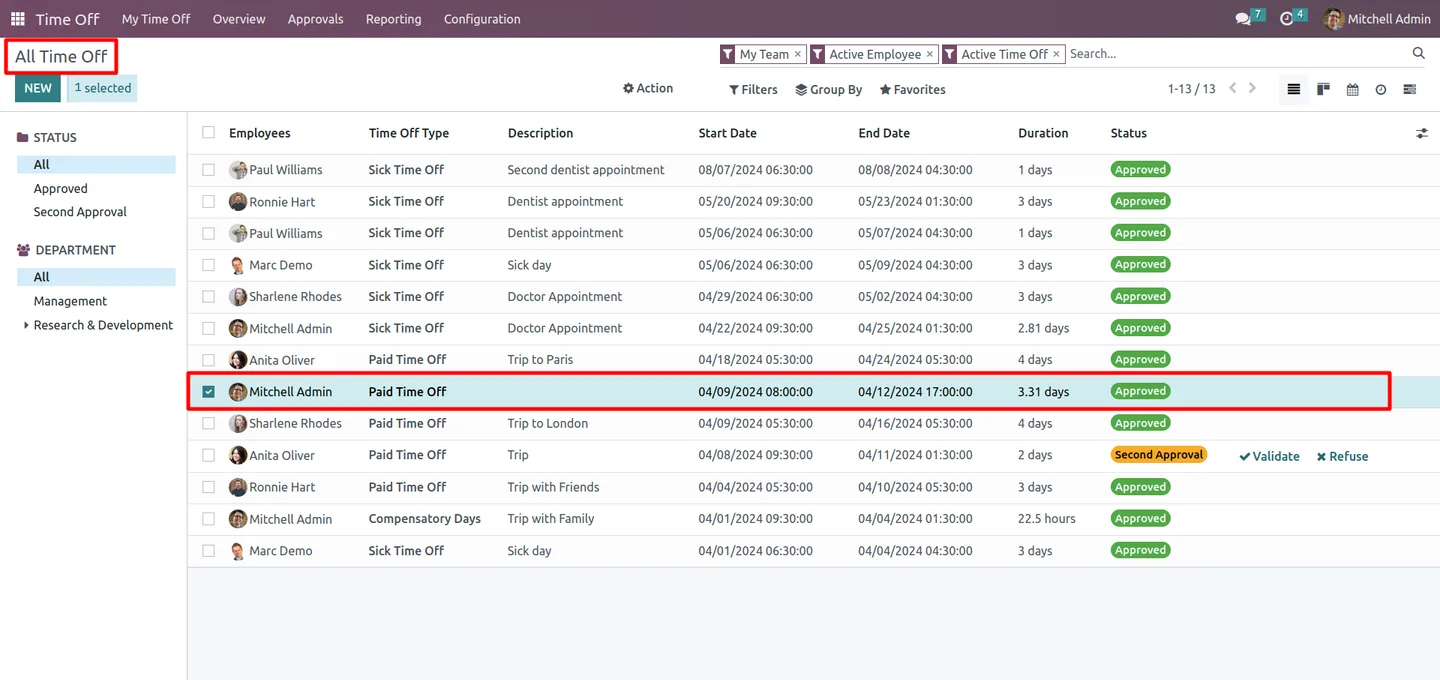The height and width of the screenshot is (680, 1440).
Task: Switch to calendar view icon
Action: coord(1352,90)
